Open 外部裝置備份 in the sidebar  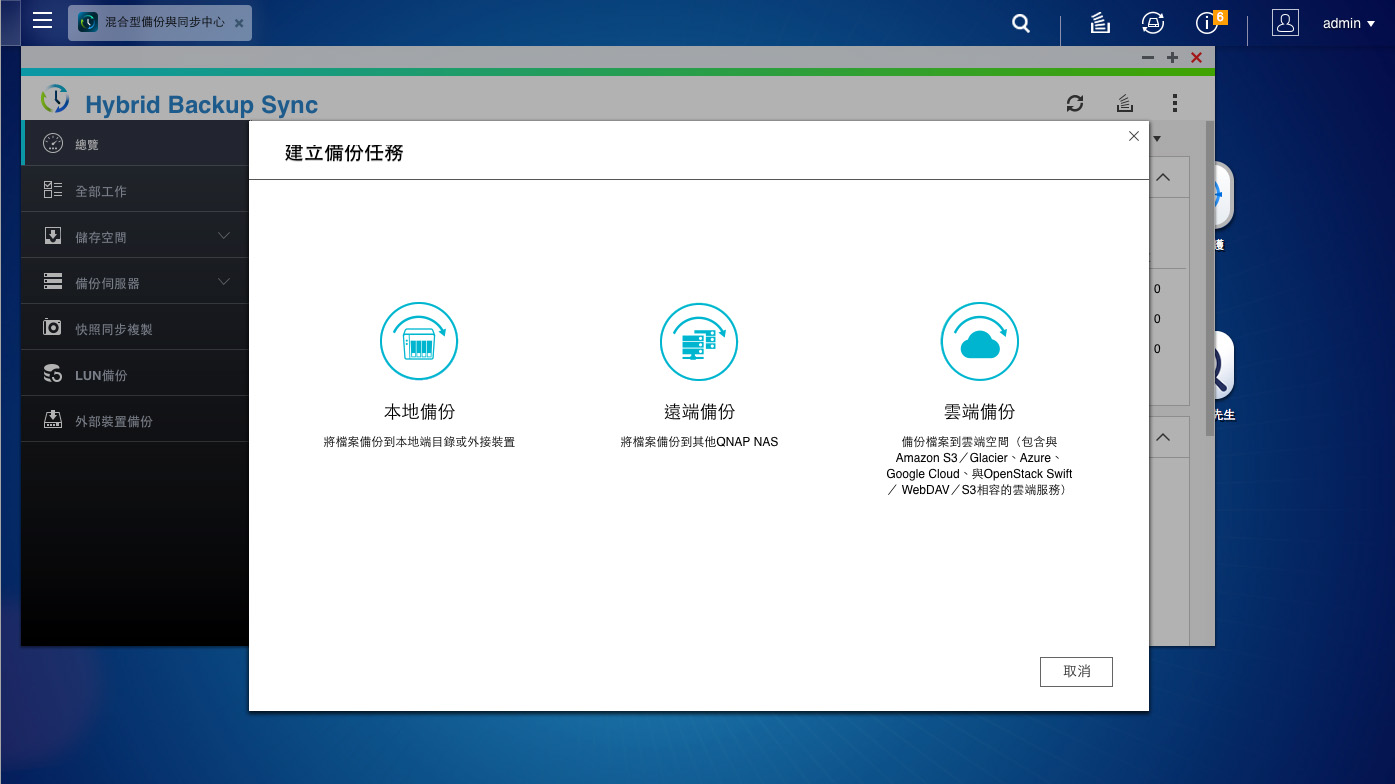[x=135, y=420]
